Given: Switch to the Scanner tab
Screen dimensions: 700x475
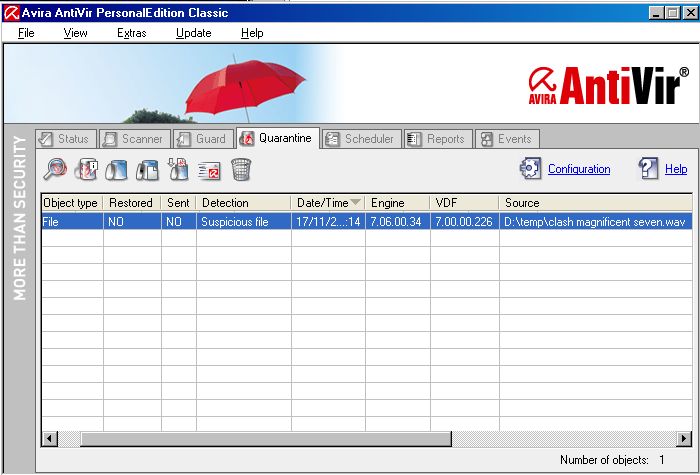Looking at the screenshot, I should (x=135, y=139).
